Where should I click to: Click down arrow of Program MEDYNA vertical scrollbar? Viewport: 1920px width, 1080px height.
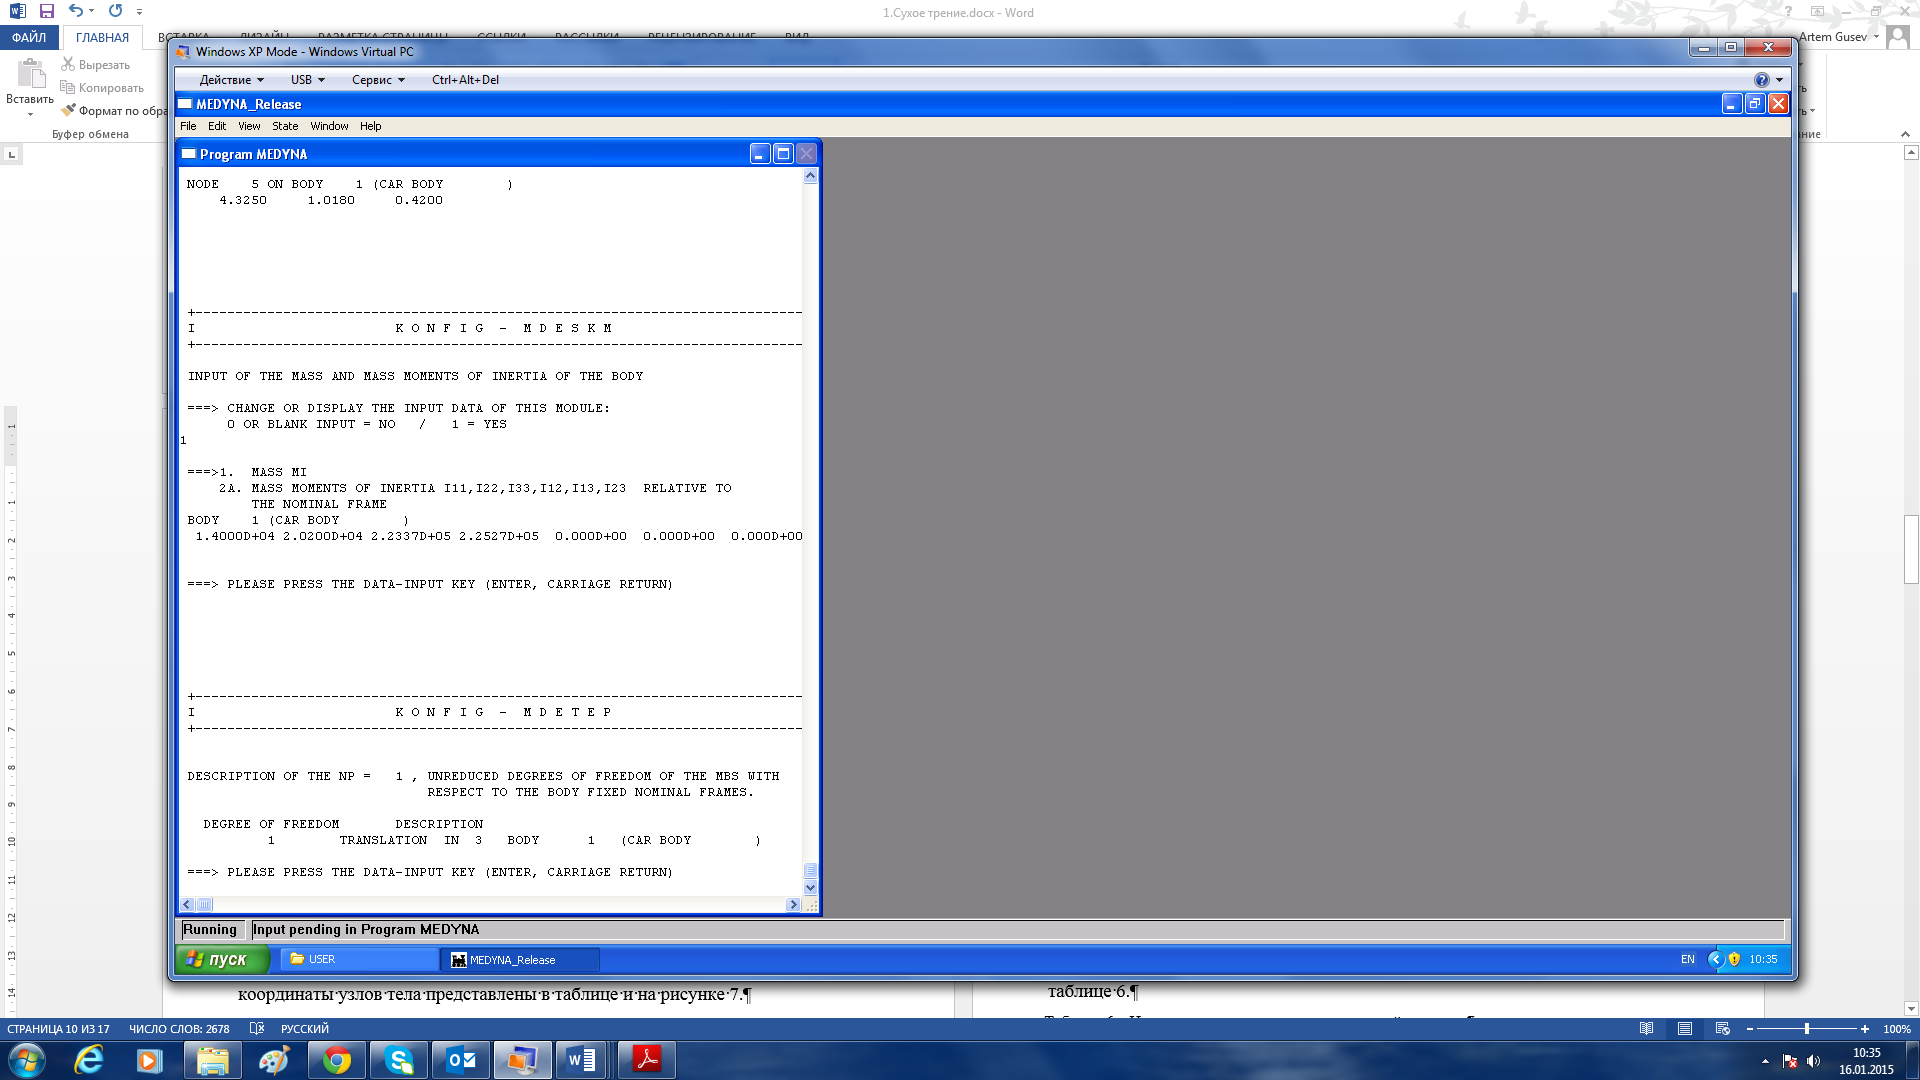point(810,887)
